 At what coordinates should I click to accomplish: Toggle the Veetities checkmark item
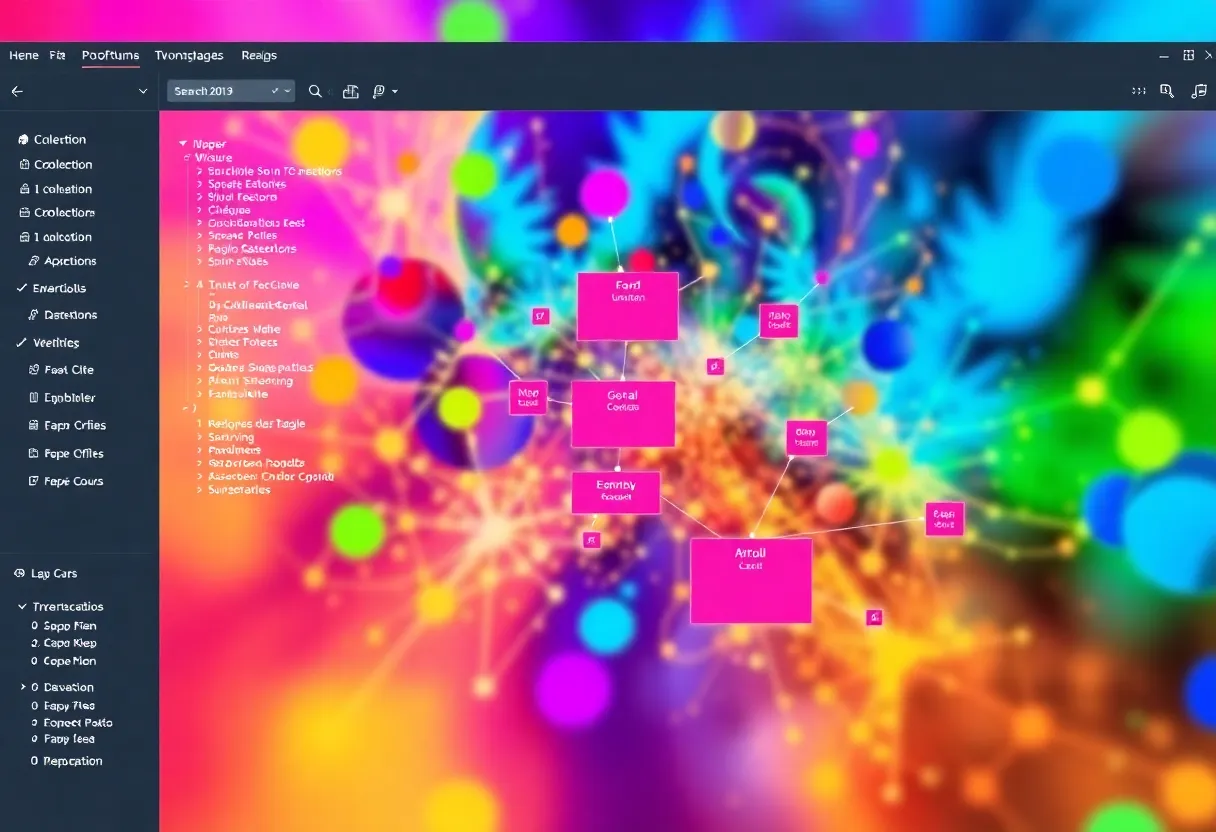coord(20,342)
